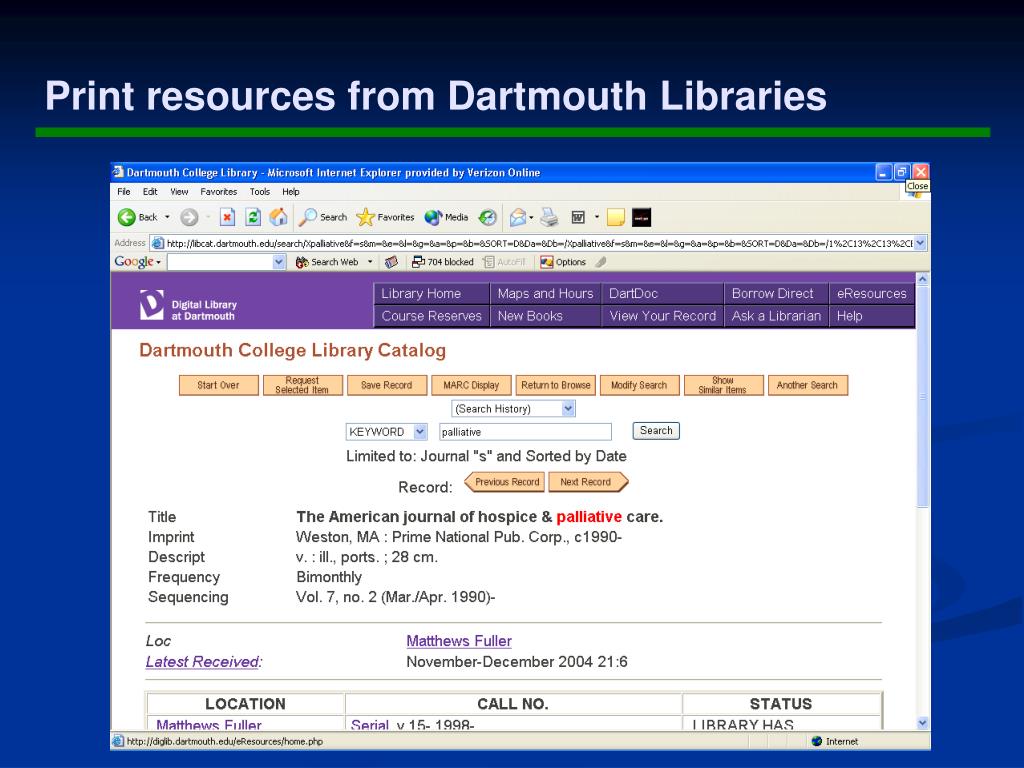
Task: Open the KEYWORD search type dropdown
Action: [420, 432]
